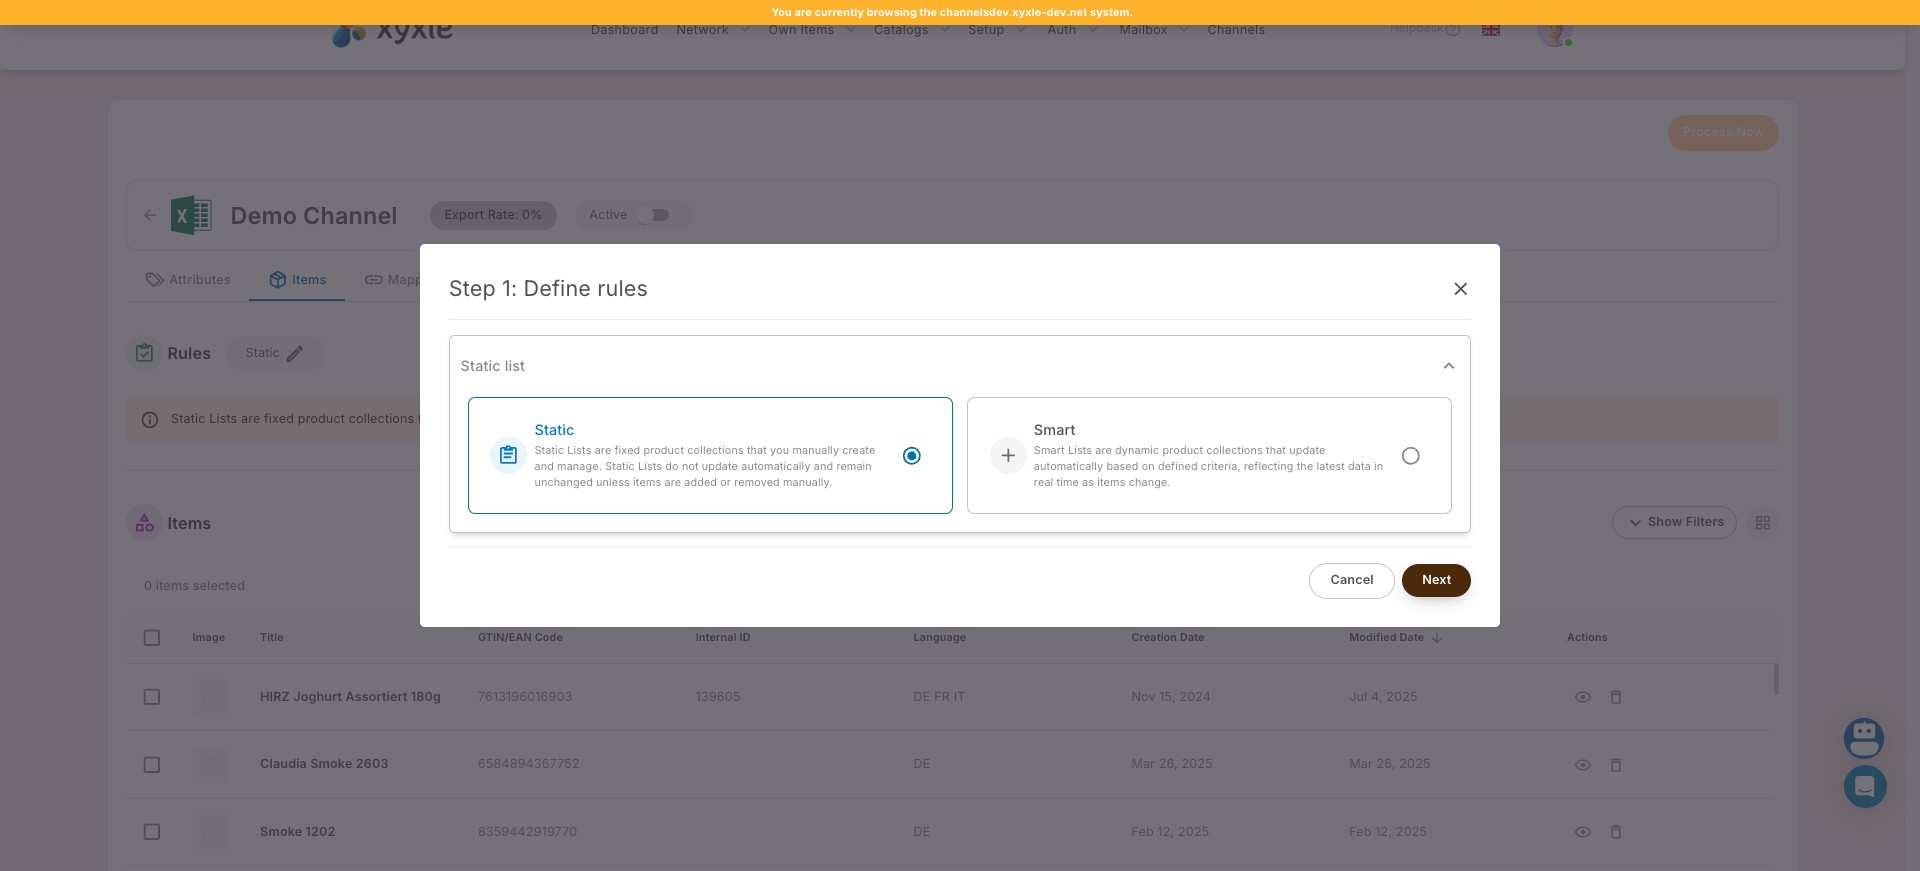Toggle the channel Active switch

tap(654, 215)
